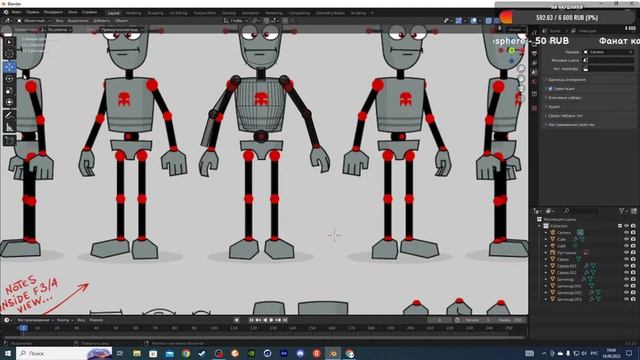
Task: Disable render for Цилиндр.003 camera icon
Action: click(x=633, y=300)
